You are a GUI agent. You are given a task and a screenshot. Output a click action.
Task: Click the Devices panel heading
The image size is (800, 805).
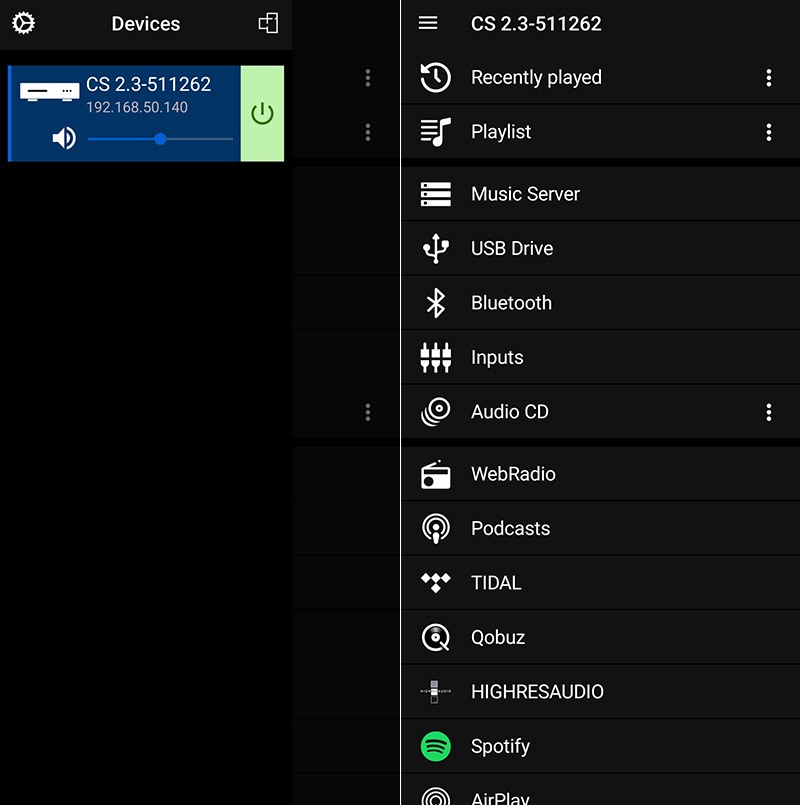pyautogui.click(x=146, y=24)
